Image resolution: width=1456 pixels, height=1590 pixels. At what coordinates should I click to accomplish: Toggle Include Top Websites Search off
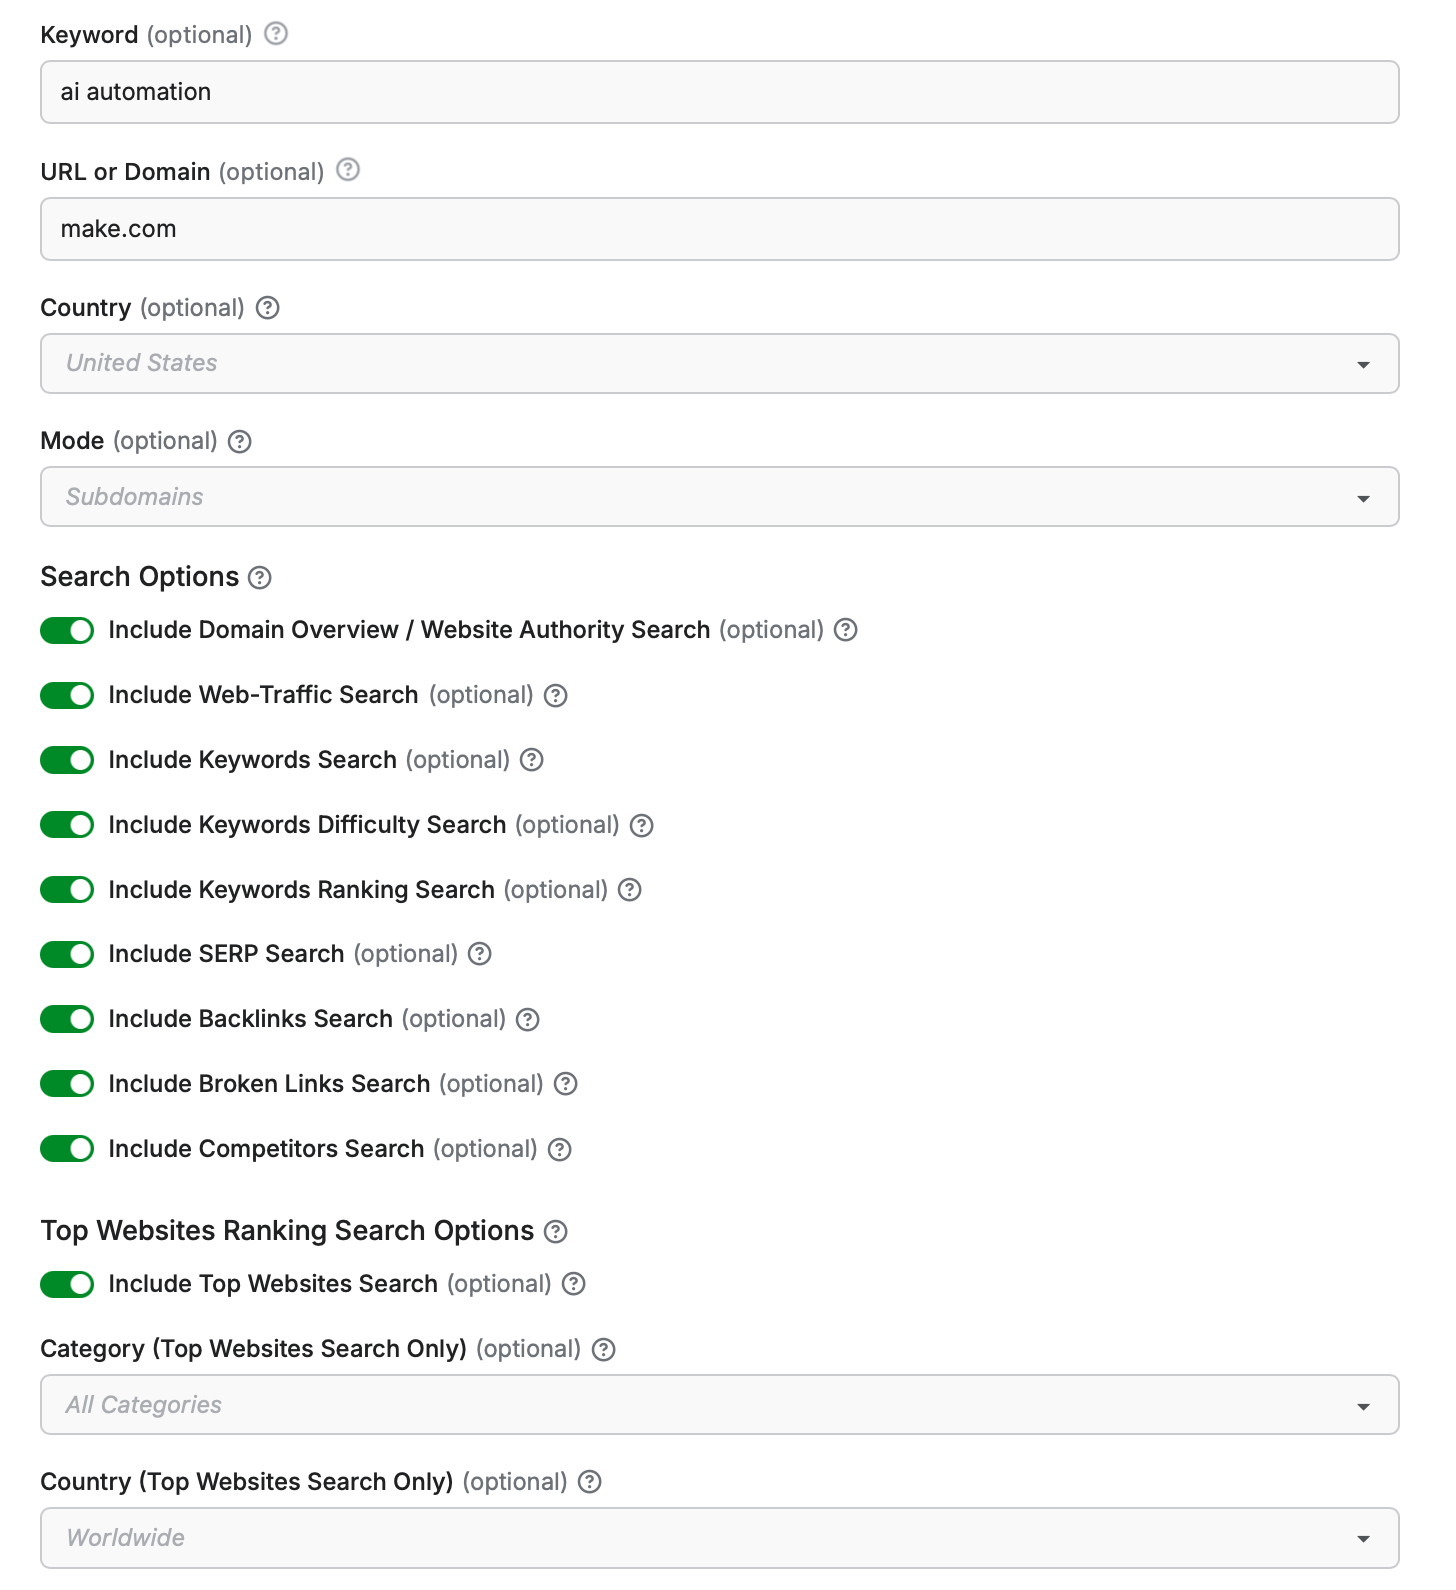[x=67, y=1284]
